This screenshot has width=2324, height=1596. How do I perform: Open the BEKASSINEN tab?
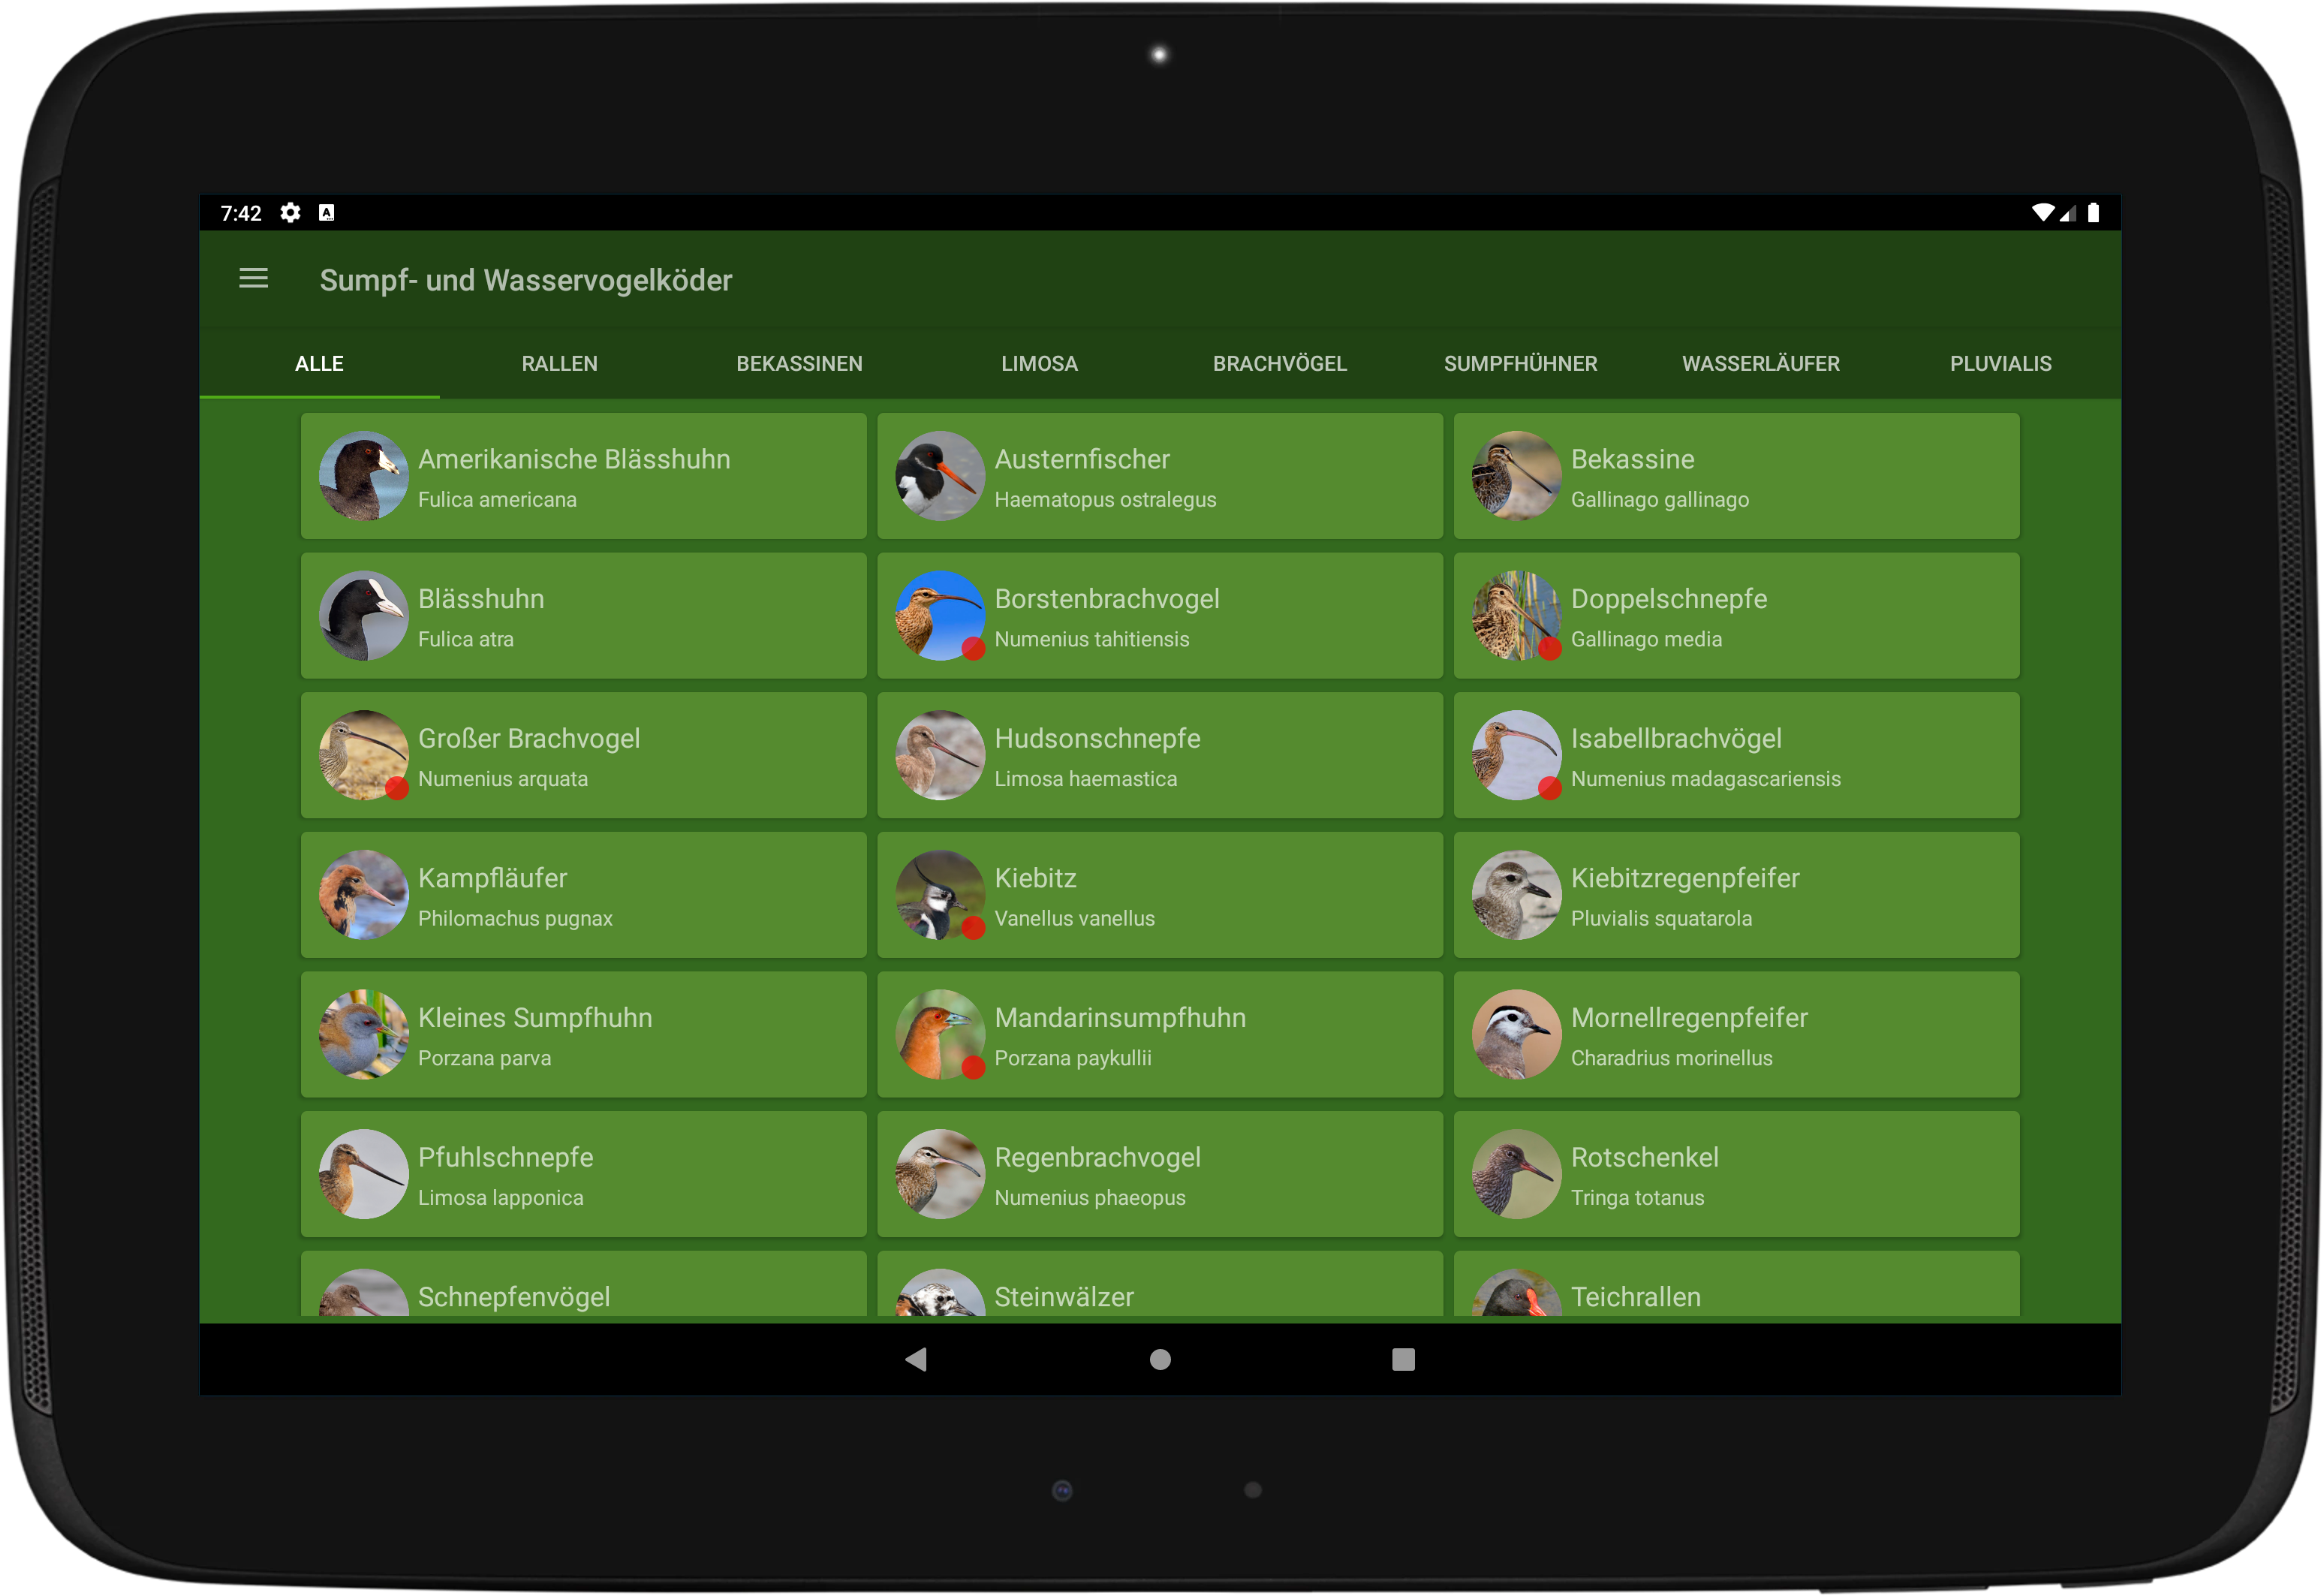click(799, 364)
